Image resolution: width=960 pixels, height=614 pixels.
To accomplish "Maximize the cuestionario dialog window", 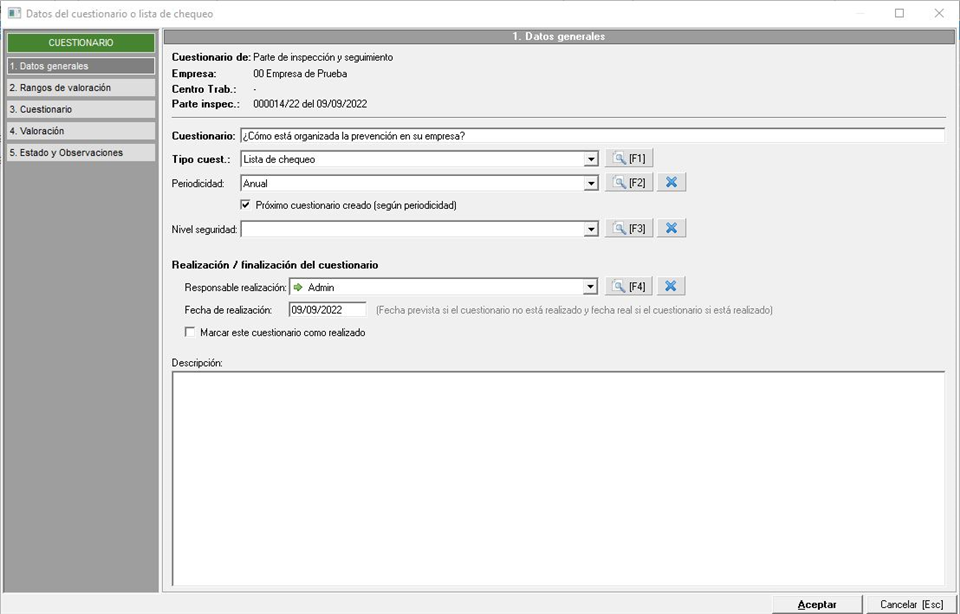I will [x=899, y=13].
